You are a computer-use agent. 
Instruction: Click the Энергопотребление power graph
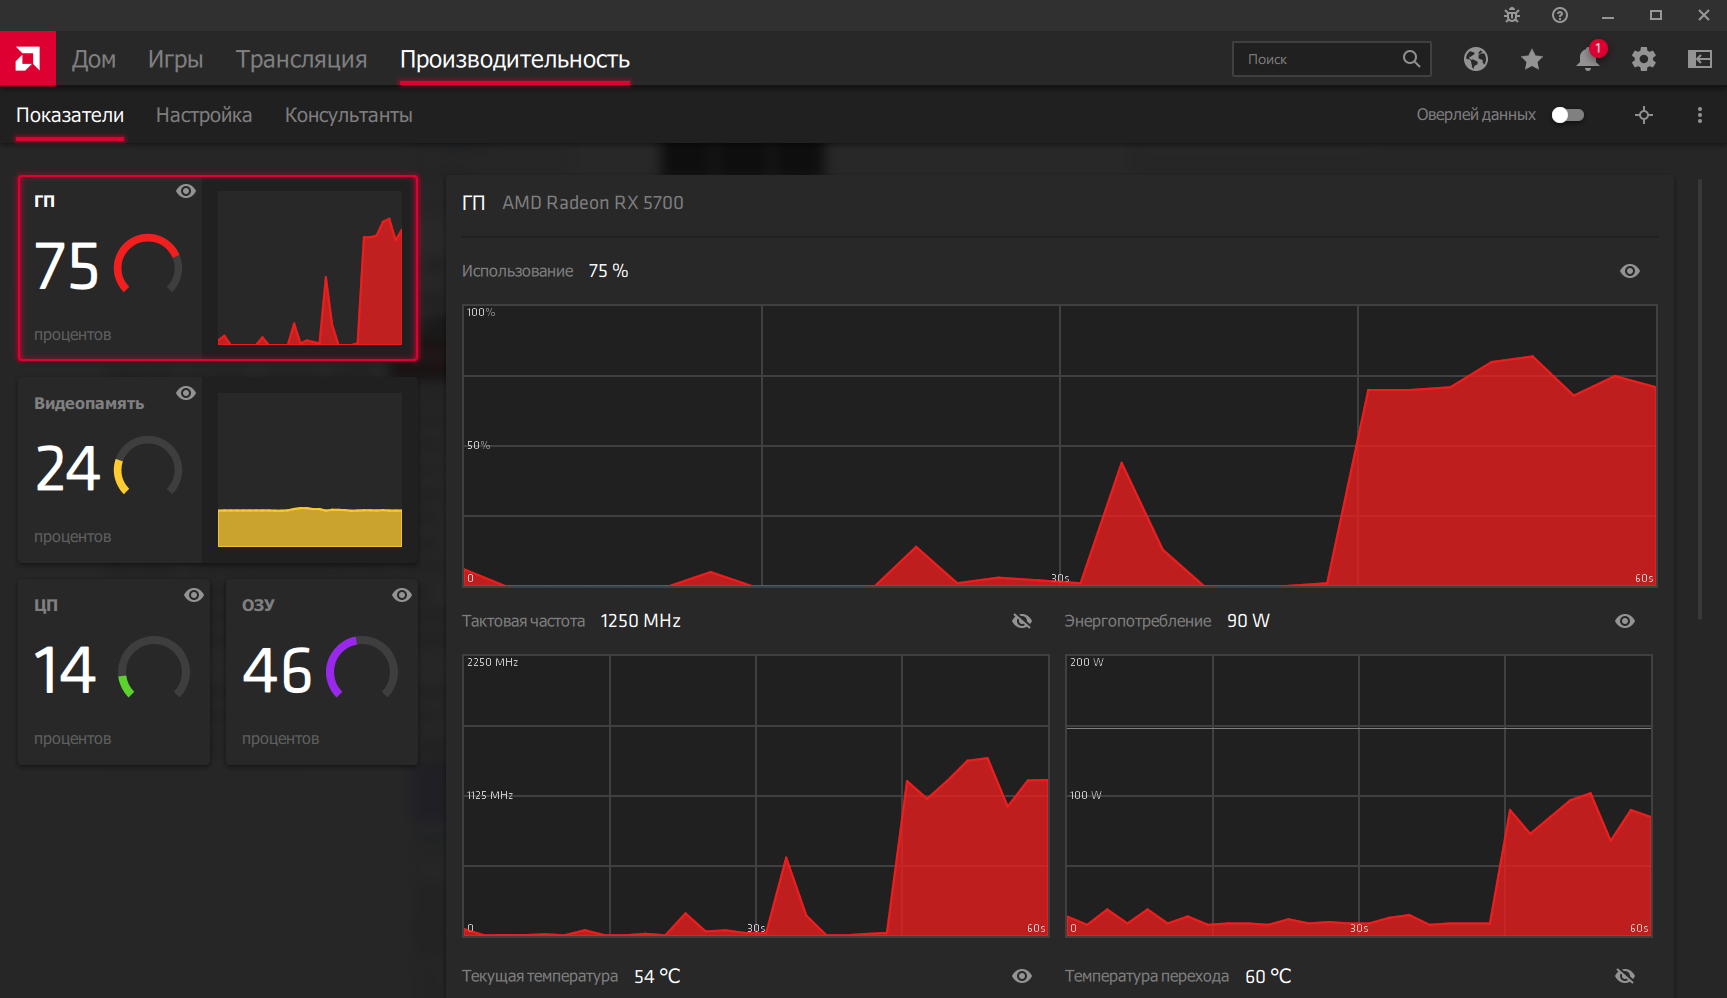pos(1359,796)
